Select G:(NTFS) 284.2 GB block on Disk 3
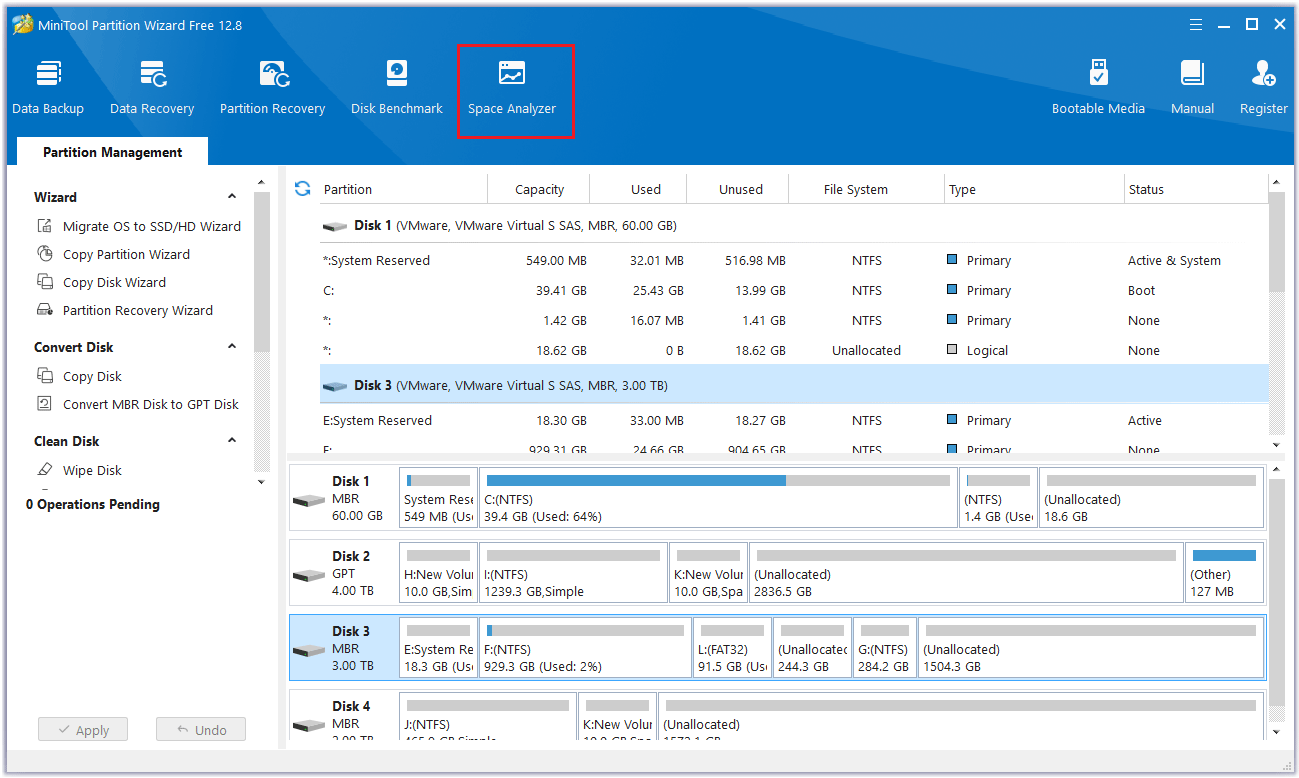The width and height of the screenshot is (1299, 778). pyautogui.click(x=885, y=648)
